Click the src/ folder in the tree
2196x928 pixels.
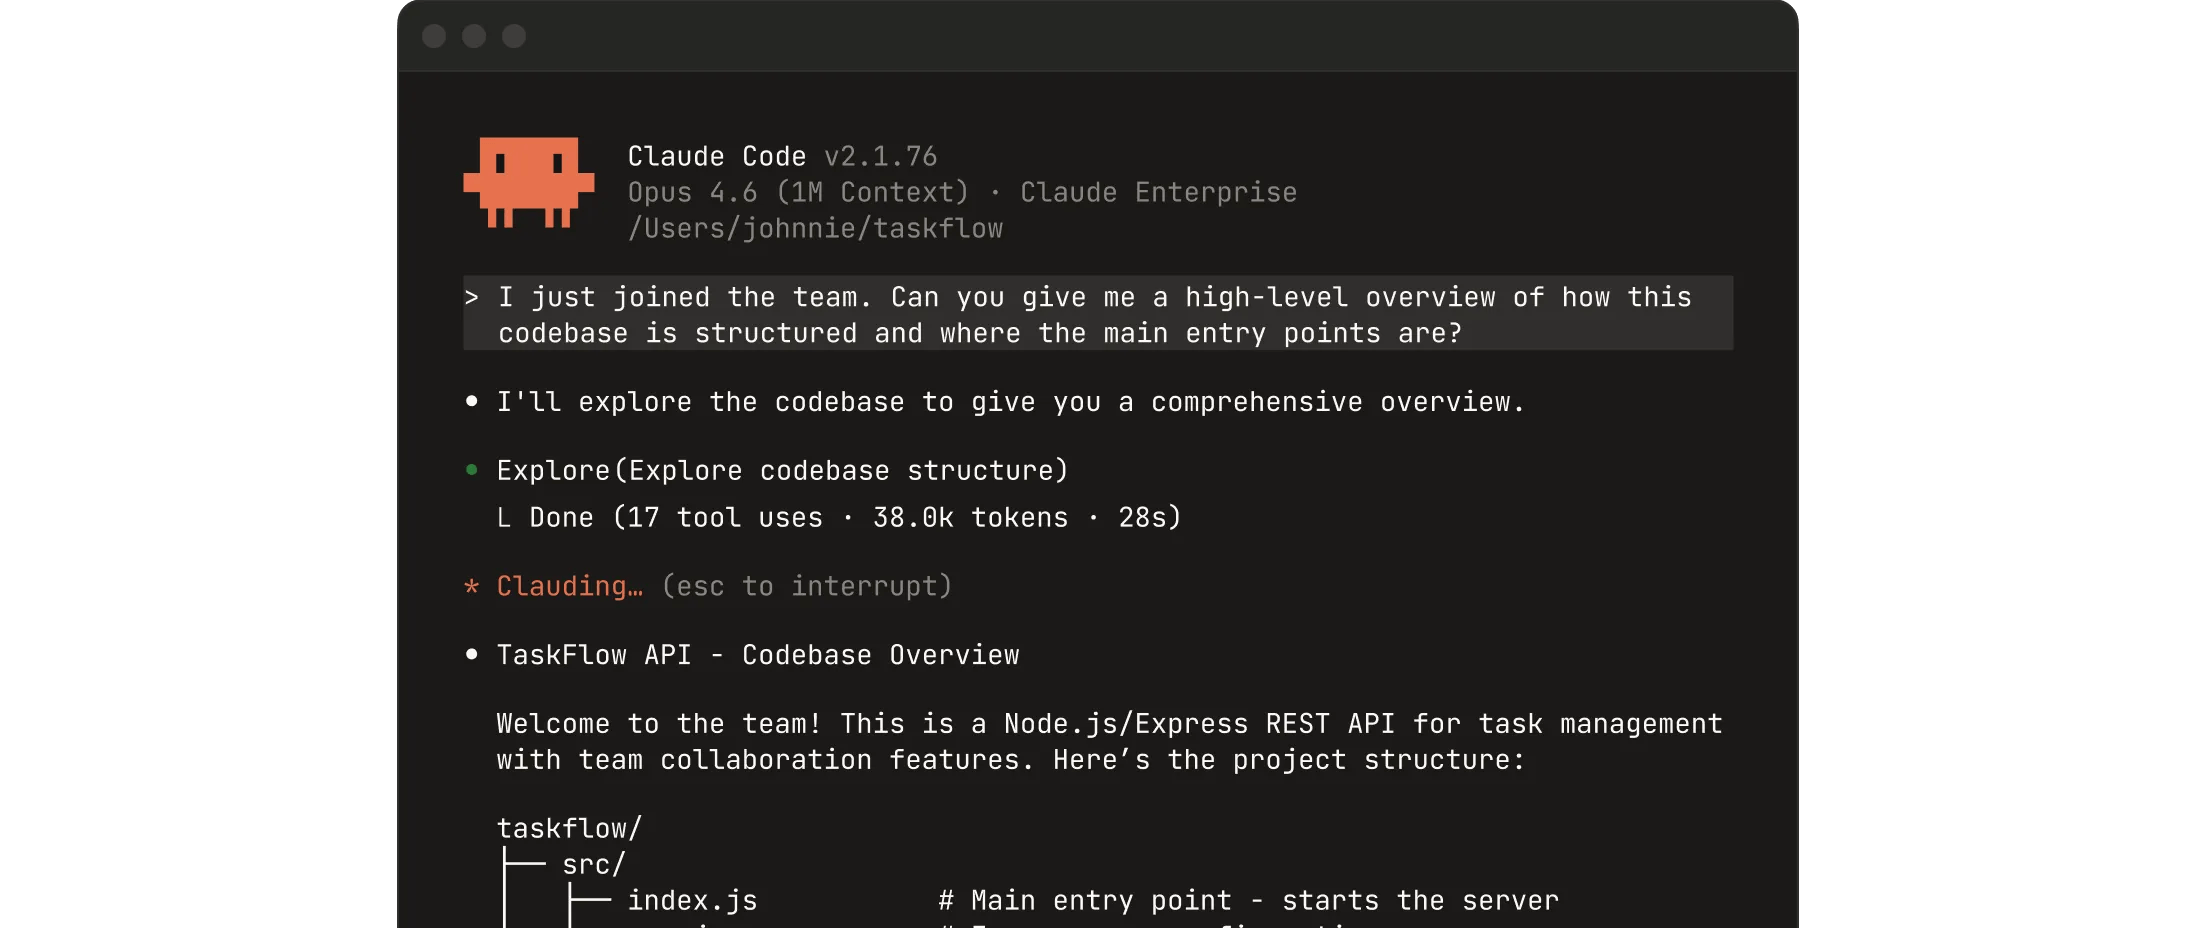tap(593, 865)
